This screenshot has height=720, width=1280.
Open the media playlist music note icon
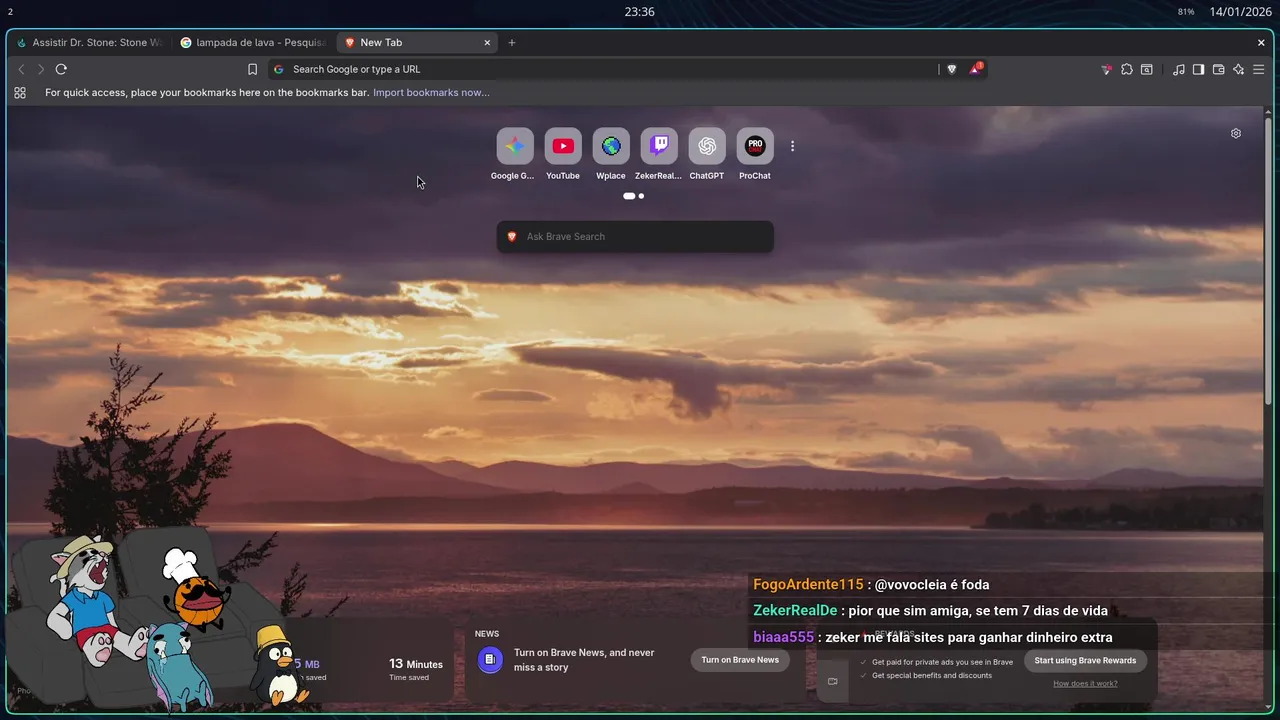click(1179, 69)
